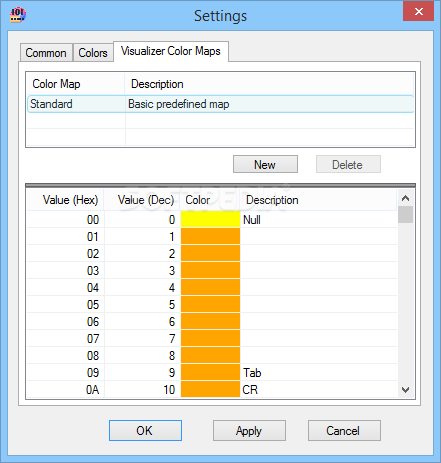This screenshot has height=463, width=441.
Task: Open the Colors tab
Action: pyautogui.click(x=93, y=53)
